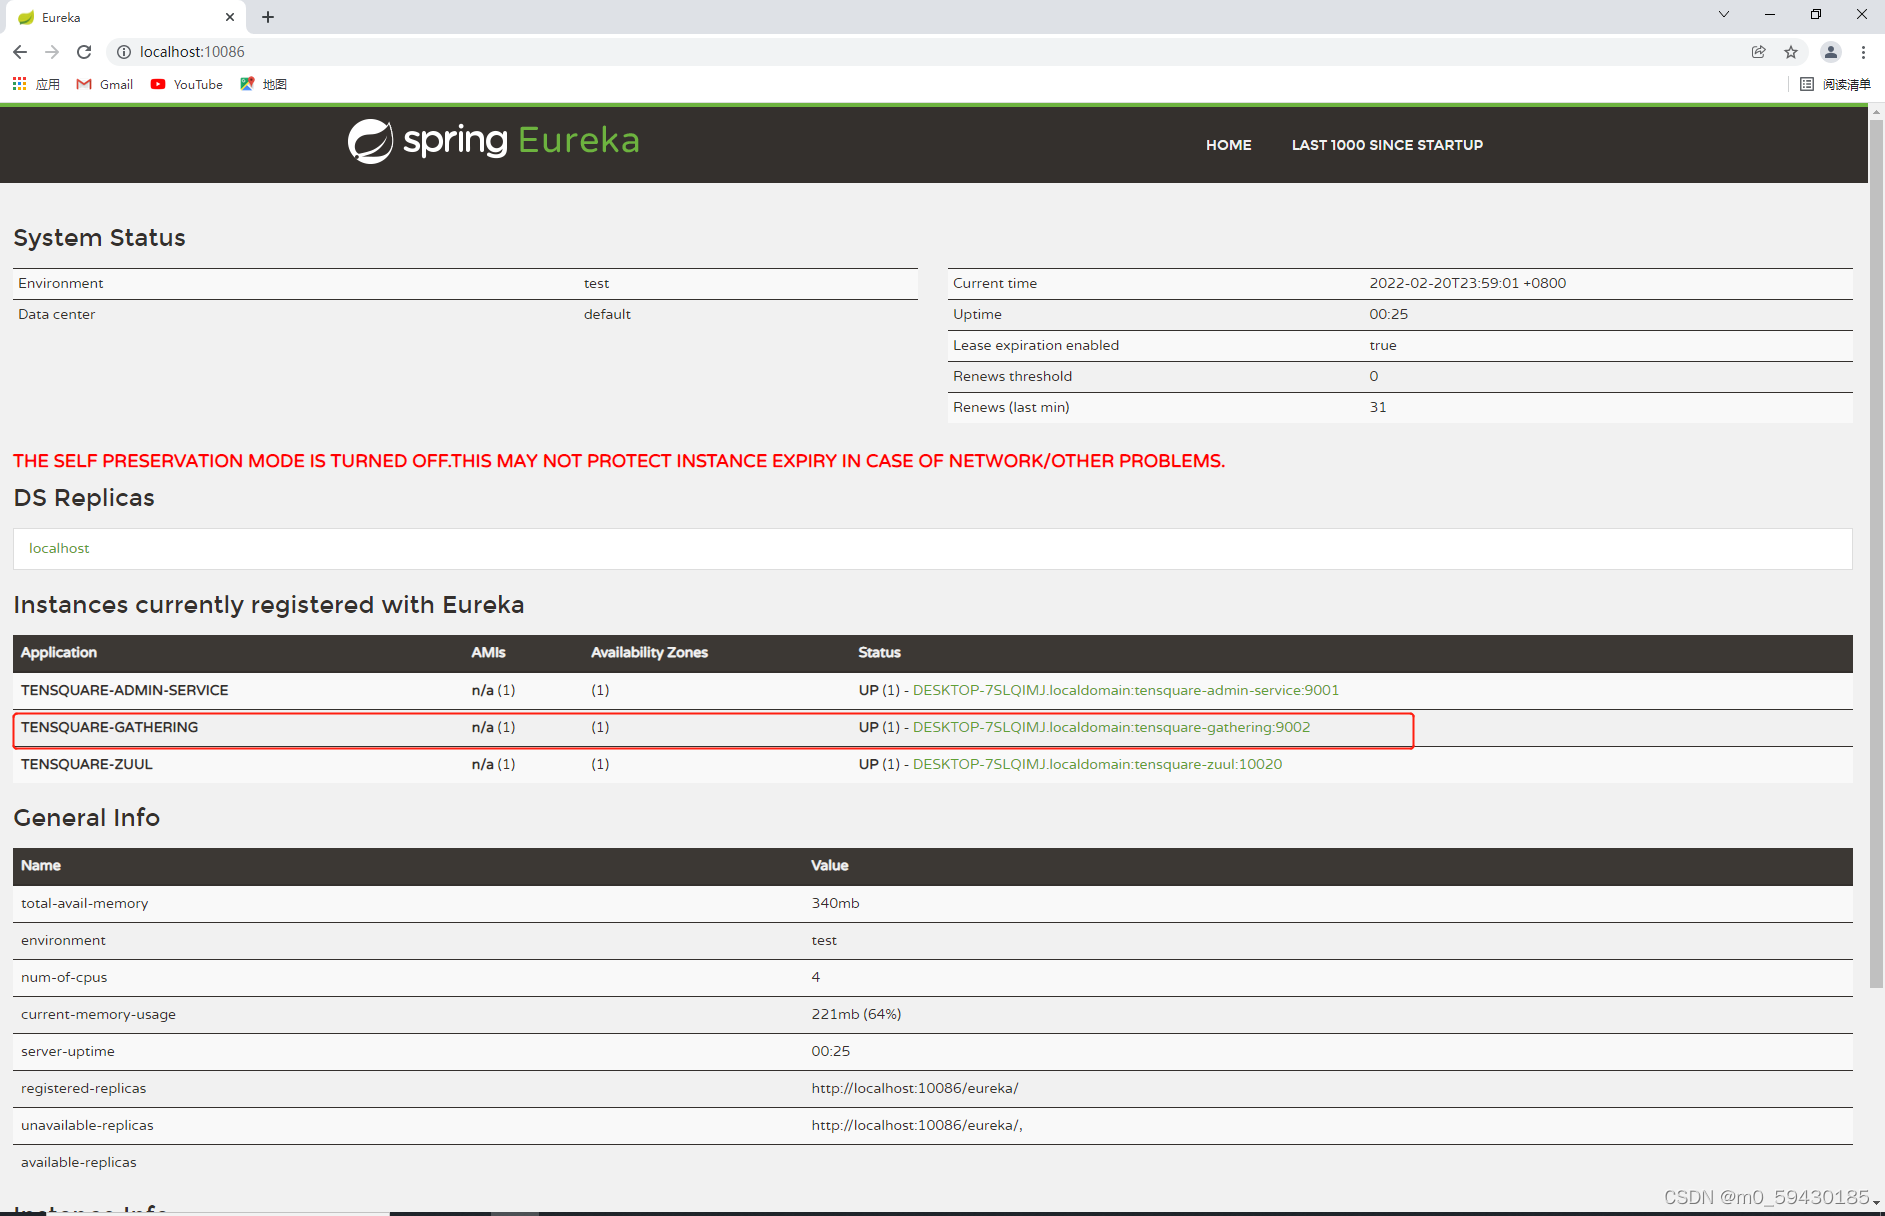Image resolution: width=1885 pixels, height=1216 pixels.
Task: Share this page icon
Action: point(1759,52)
